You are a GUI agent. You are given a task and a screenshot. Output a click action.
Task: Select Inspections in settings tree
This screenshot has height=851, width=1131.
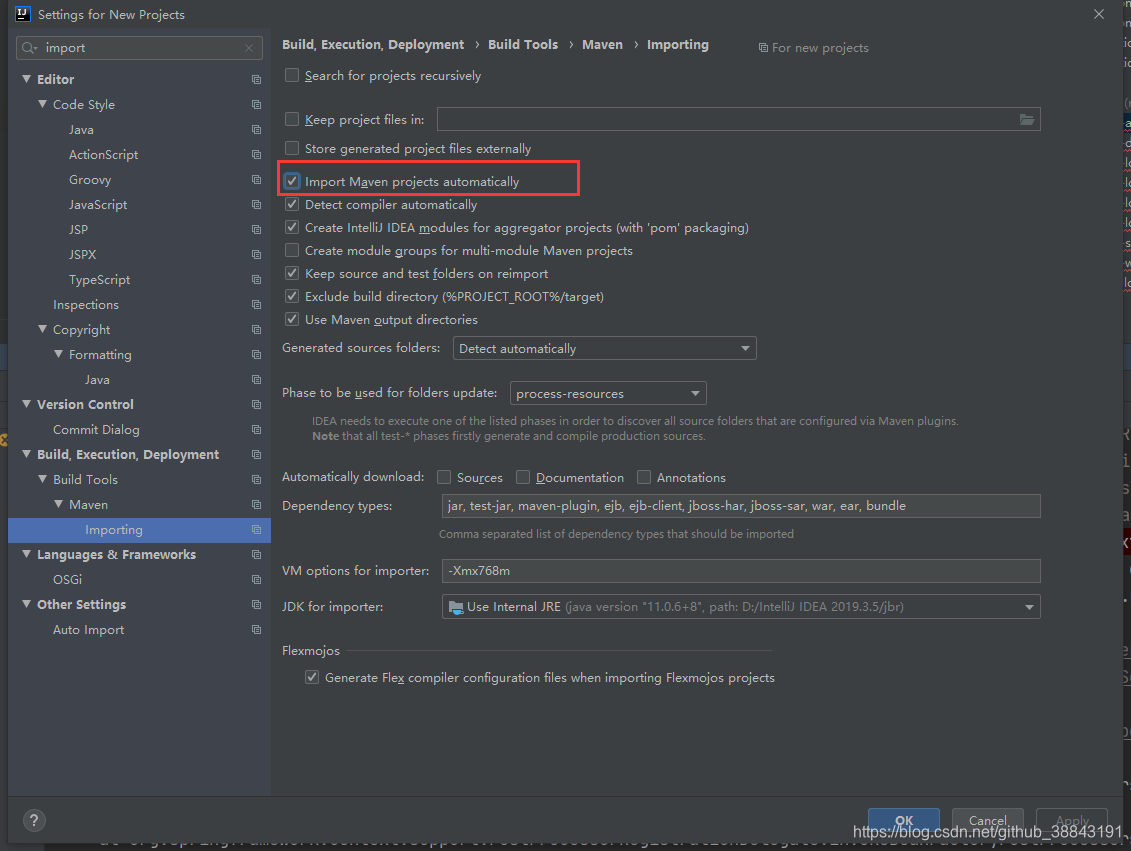click(86, 304)
